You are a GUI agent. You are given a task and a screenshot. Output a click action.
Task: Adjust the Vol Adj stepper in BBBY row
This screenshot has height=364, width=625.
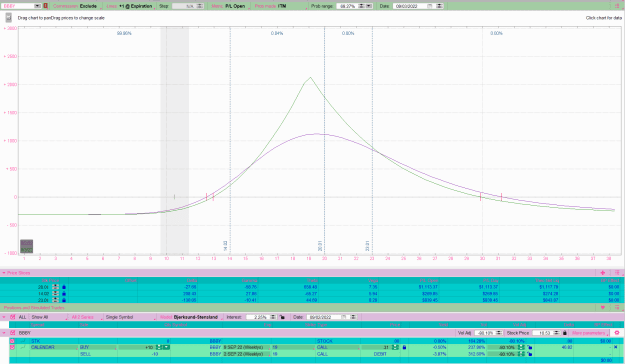click(499, 333)
